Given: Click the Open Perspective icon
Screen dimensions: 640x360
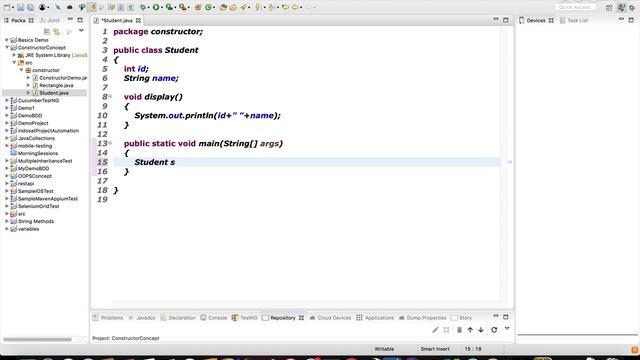Looking at the screenshot, I should click(609, 7).
